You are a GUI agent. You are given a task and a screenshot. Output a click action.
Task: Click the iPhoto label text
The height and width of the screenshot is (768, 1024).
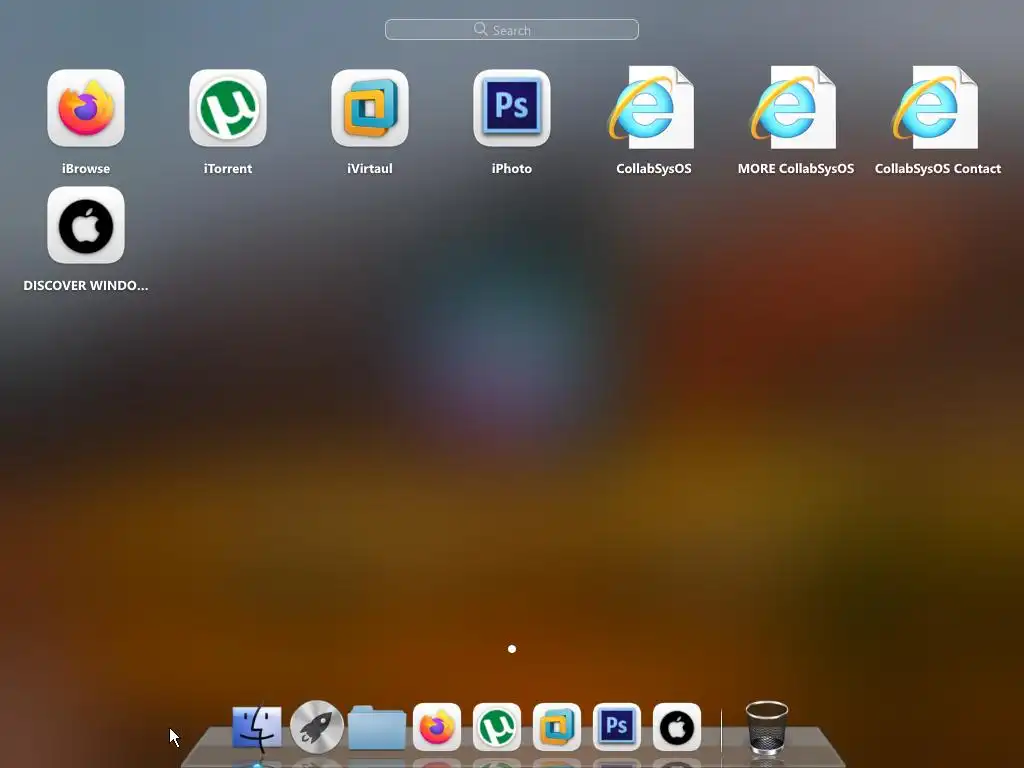pyautogui.click(x=512, y=168)
